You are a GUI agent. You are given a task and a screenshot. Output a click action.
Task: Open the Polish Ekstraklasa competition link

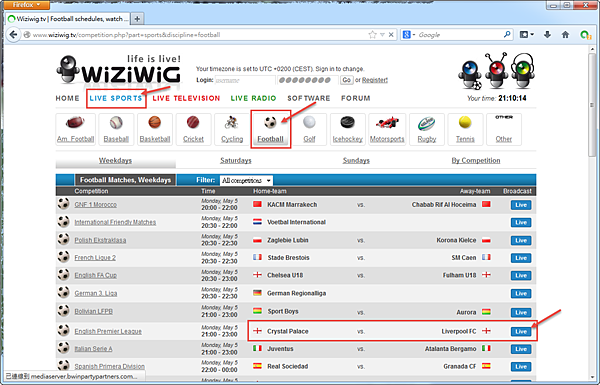coord(100,240)
